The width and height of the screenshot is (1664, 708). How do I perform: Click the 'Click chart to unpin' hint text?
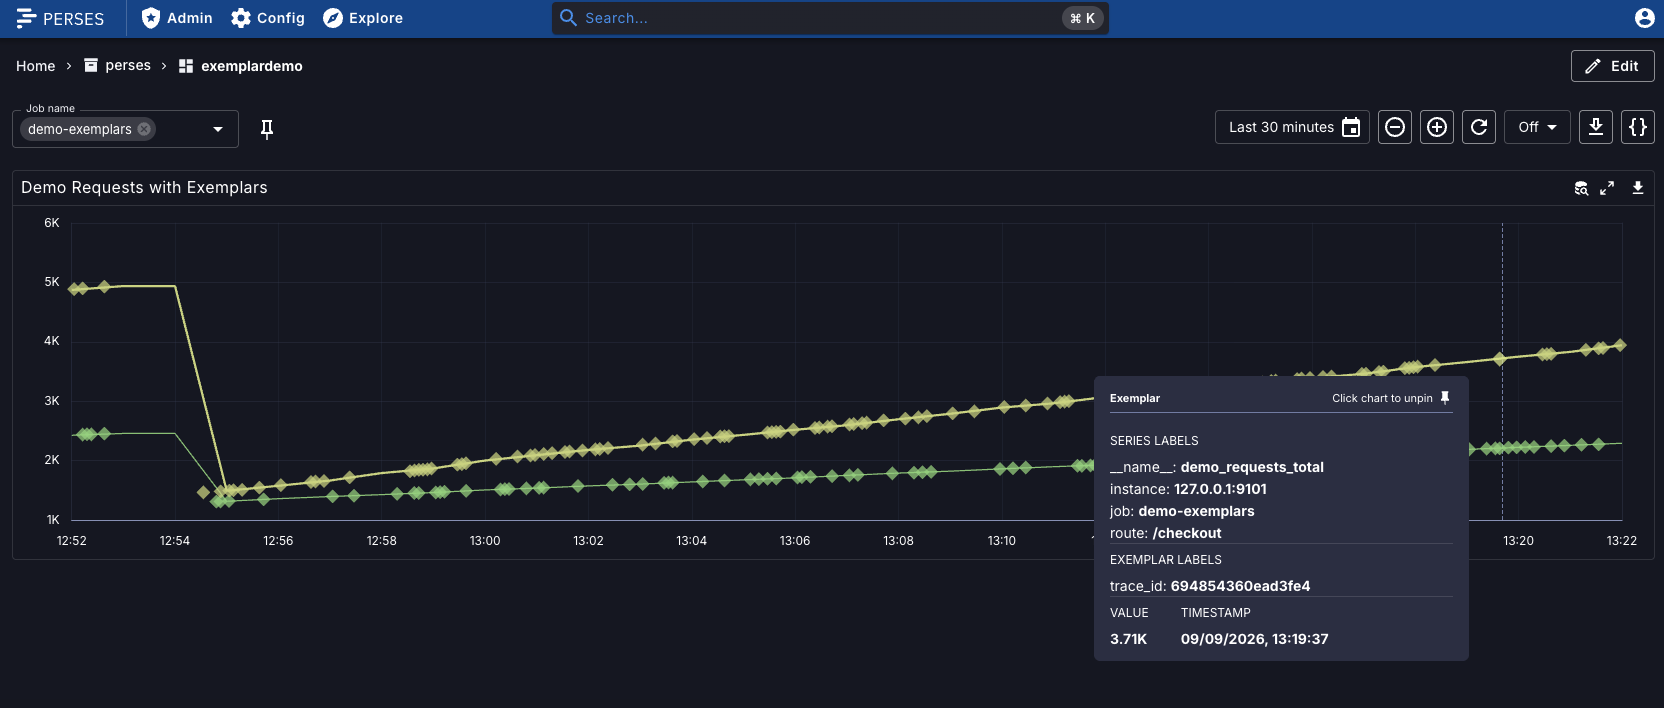point(1382,398)
